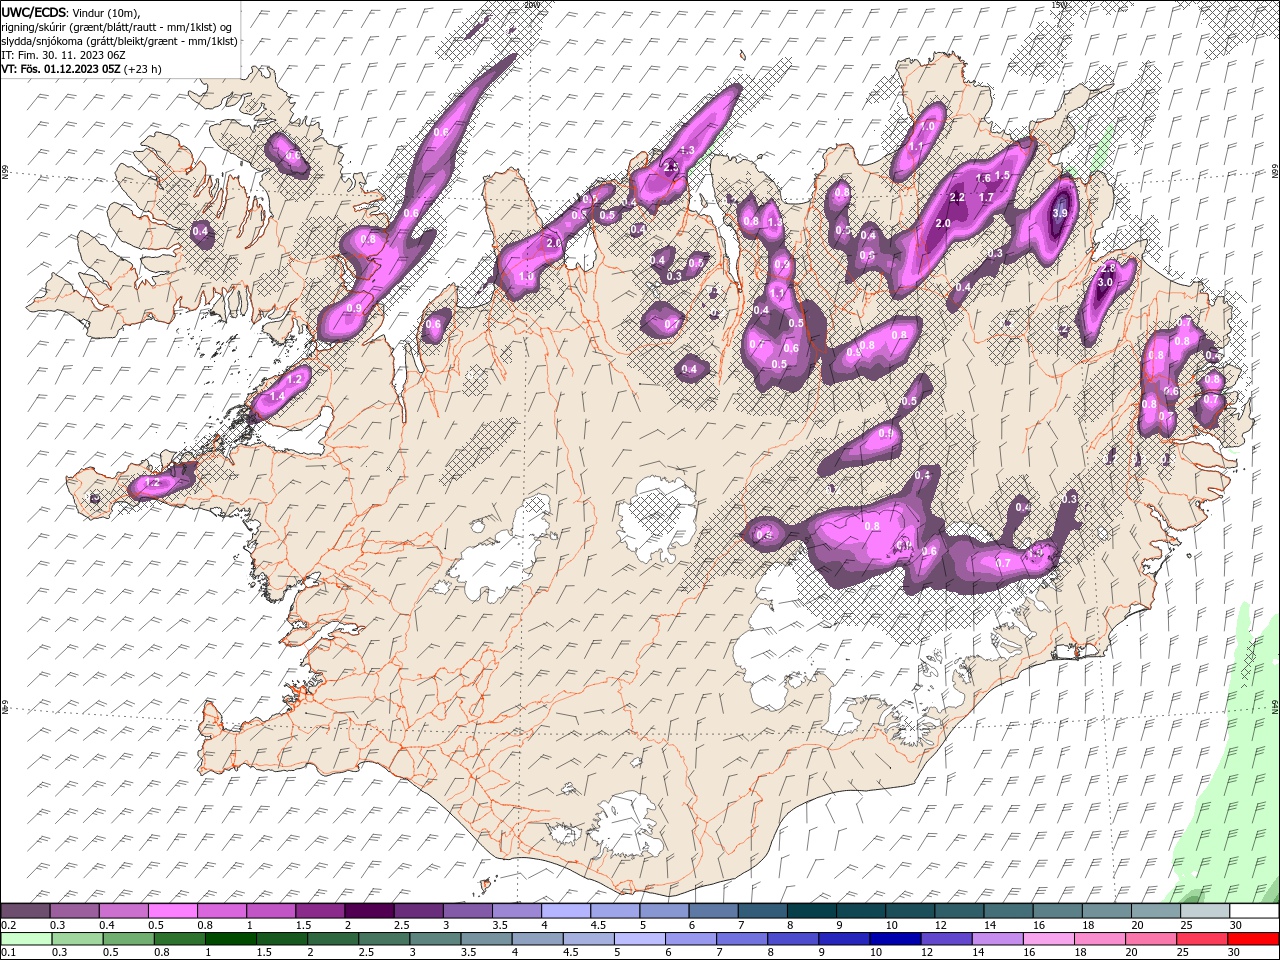Click the "1.7" precipitation value label
Viewport: 1280px width, 960px height.
pyautogui.click(x=986, y=197)
